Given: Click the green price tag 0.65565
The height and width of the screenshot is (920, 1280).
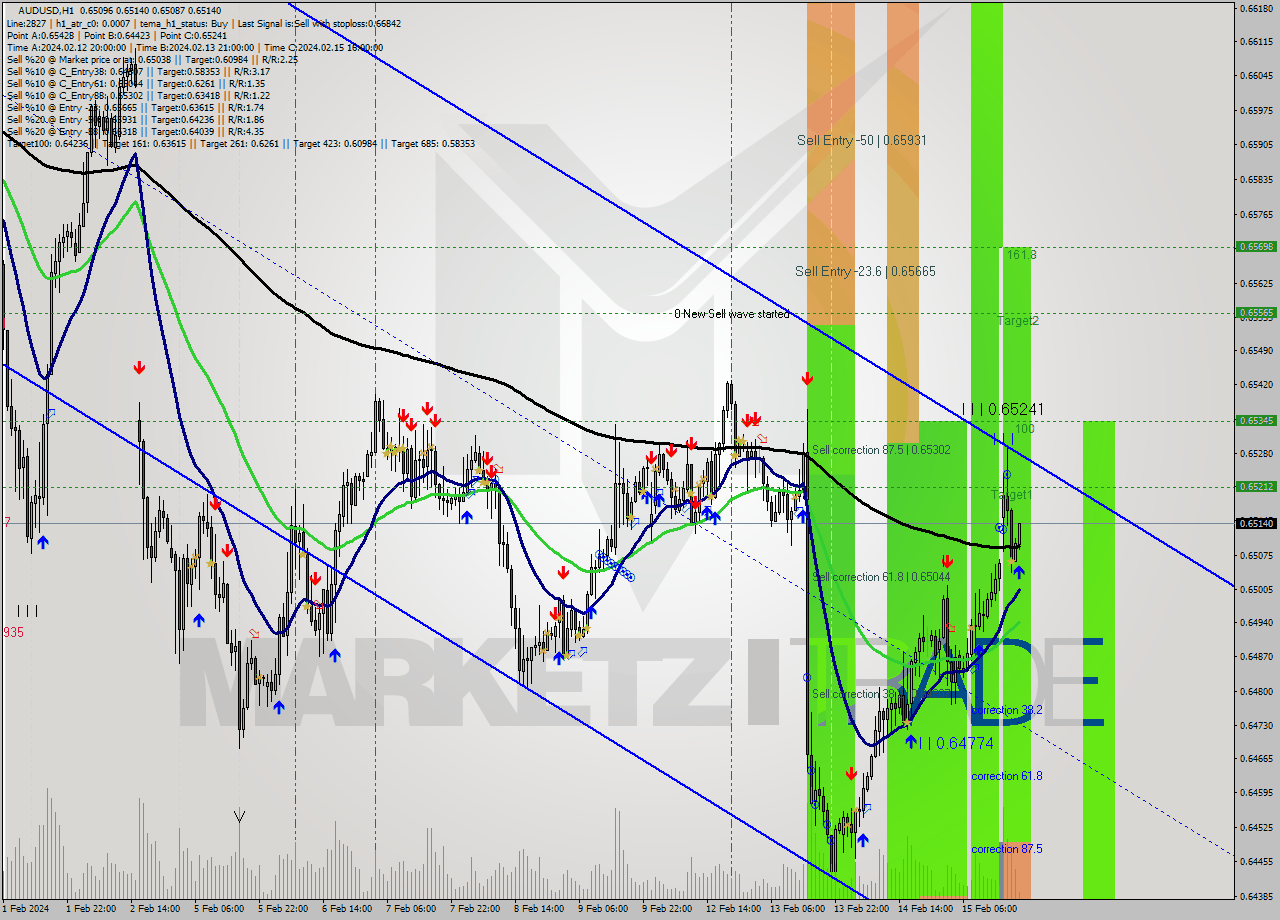Looking at the screenshot, I should point(1256,312).
